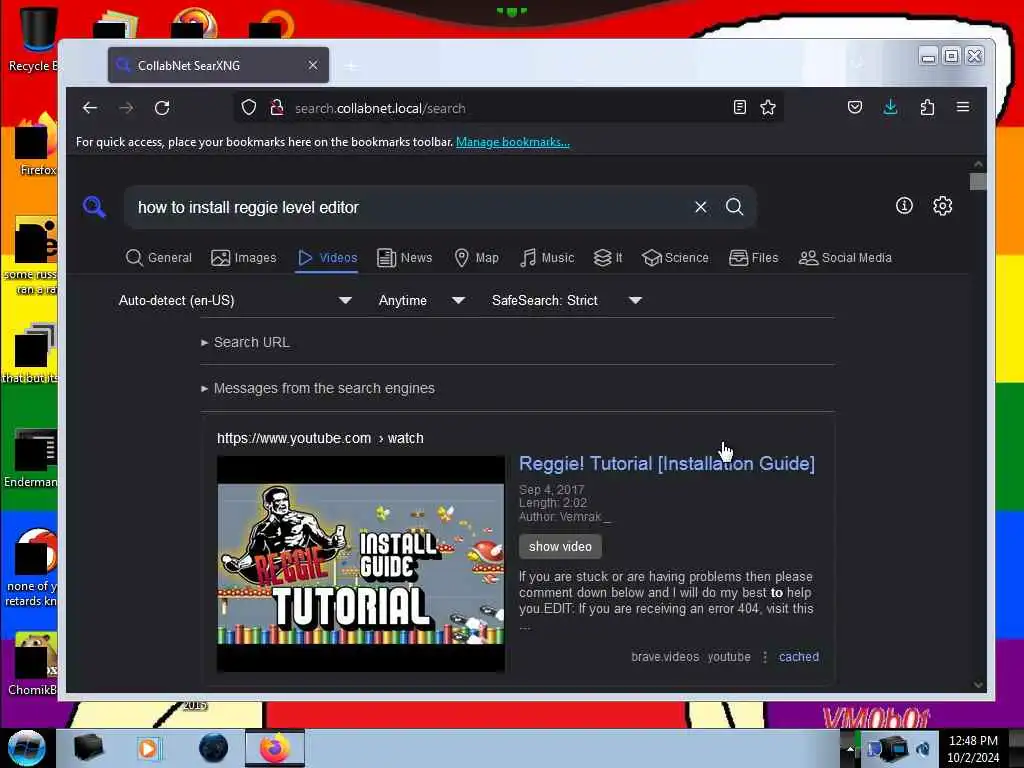This screenshot has width=1024, height=768.
Task: Open a new browser tab with plus
Action: (x=351, y=65)
